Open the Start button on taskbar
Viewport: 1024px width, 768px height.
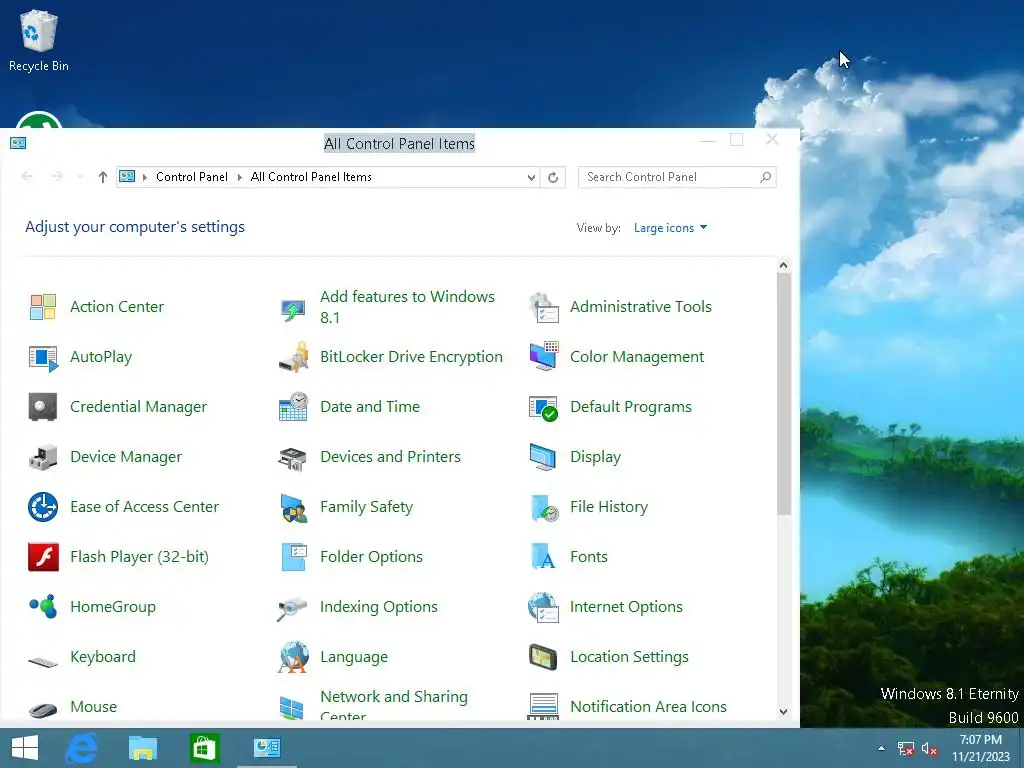[x=25, y=748]
